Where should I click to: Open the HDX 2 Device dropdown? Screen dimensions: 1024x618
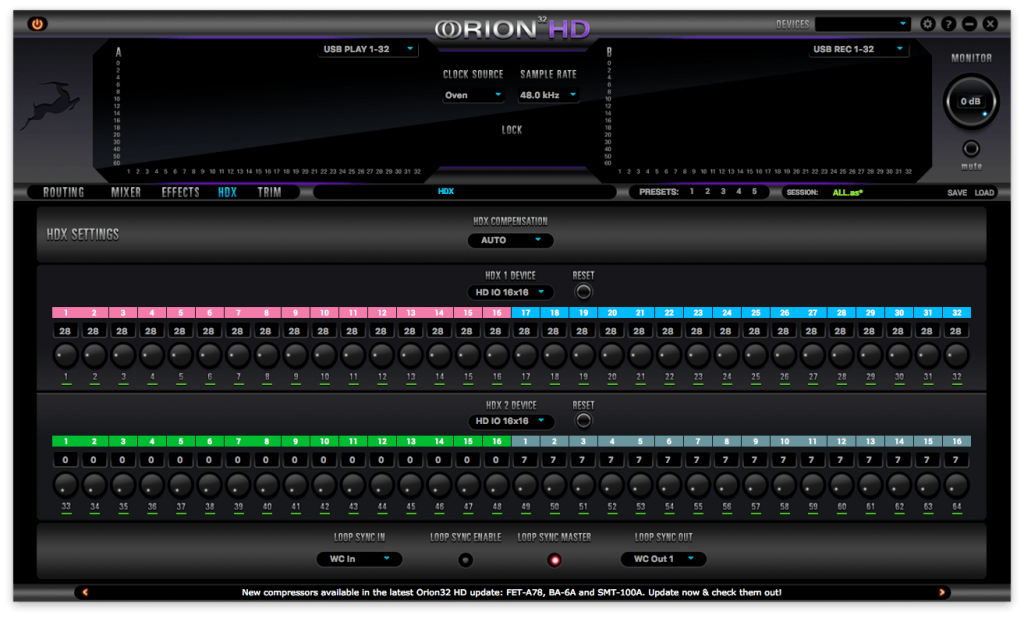coord(510,421)
